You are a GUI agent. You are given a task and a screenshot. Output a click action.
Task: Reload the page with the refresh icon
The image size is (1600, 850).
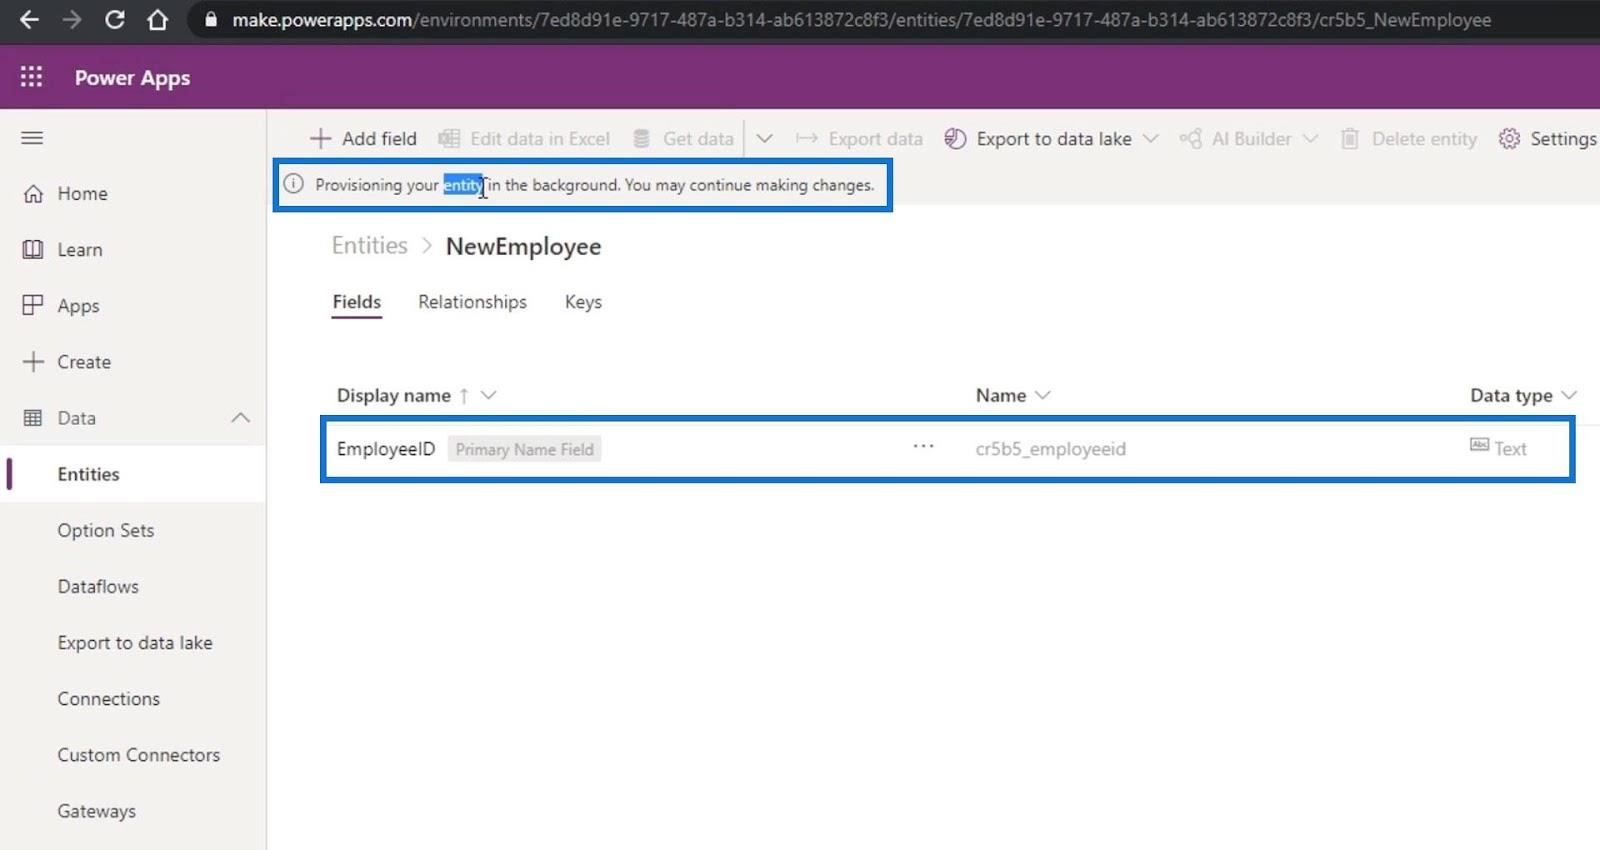pos(115,19)
